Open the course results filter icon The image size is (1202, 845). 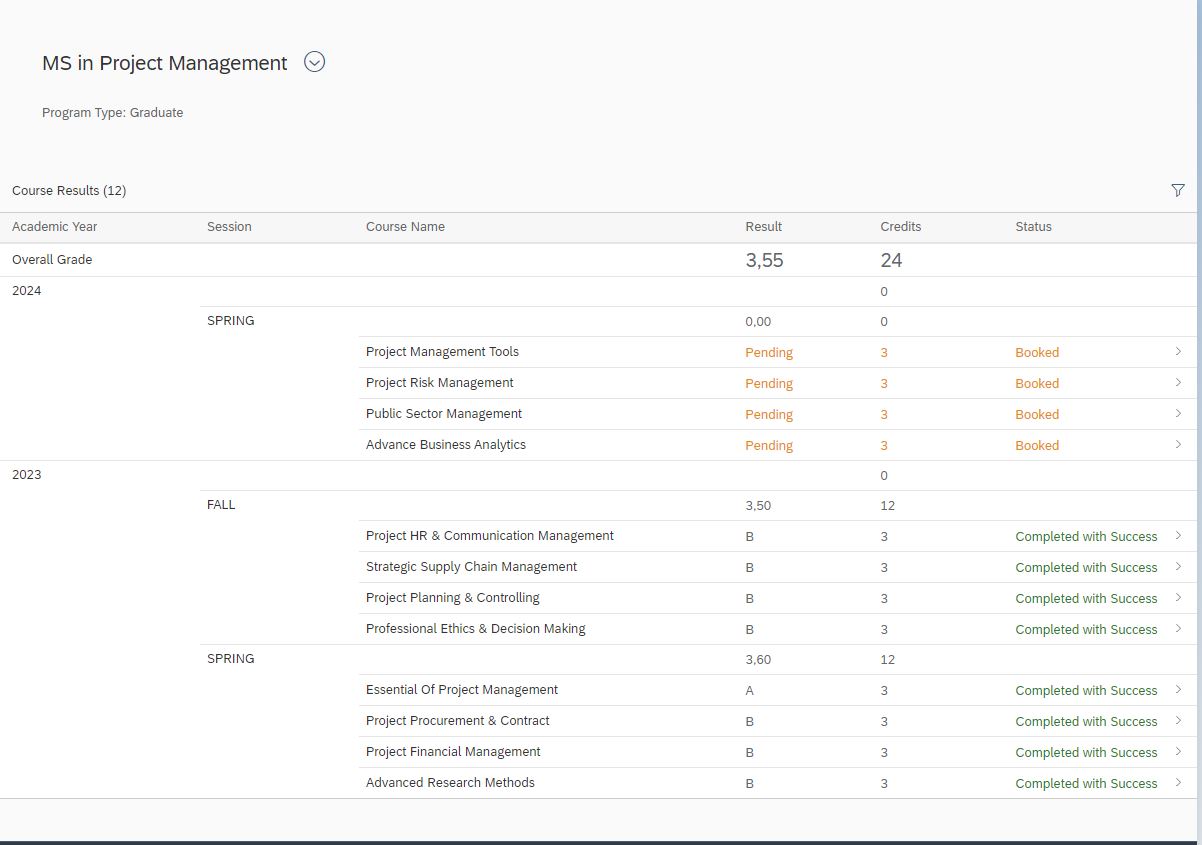point(1177,190)
